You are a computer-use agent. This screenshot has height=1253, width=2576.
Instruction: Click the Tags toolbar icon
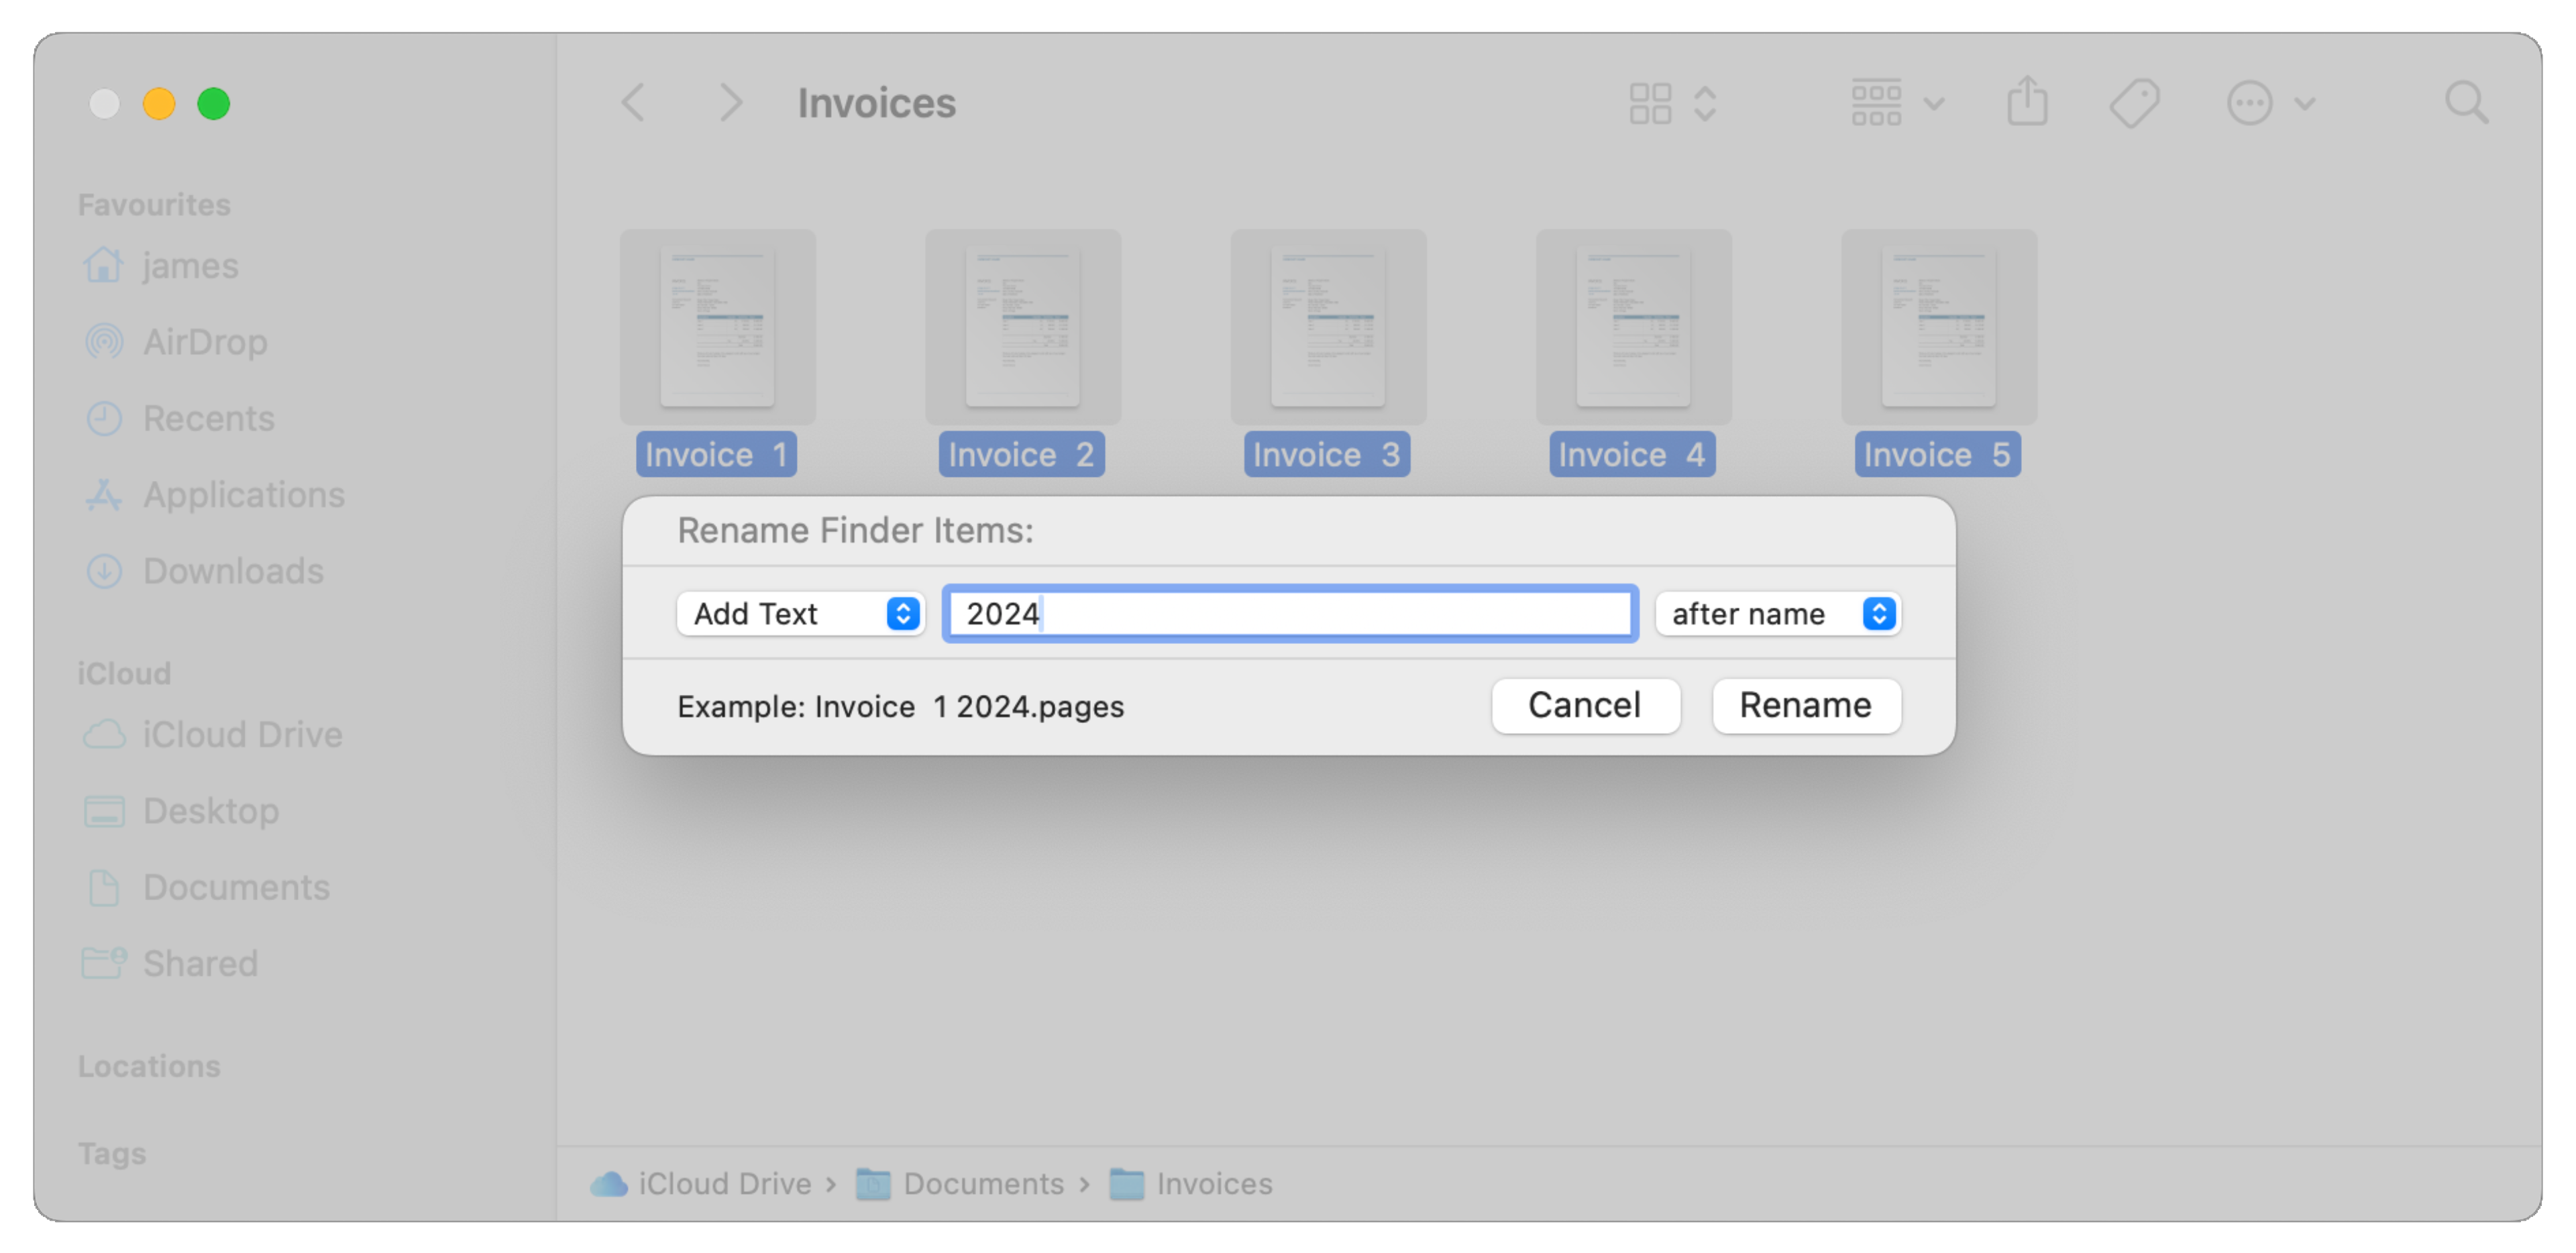tap(2134, 103)
